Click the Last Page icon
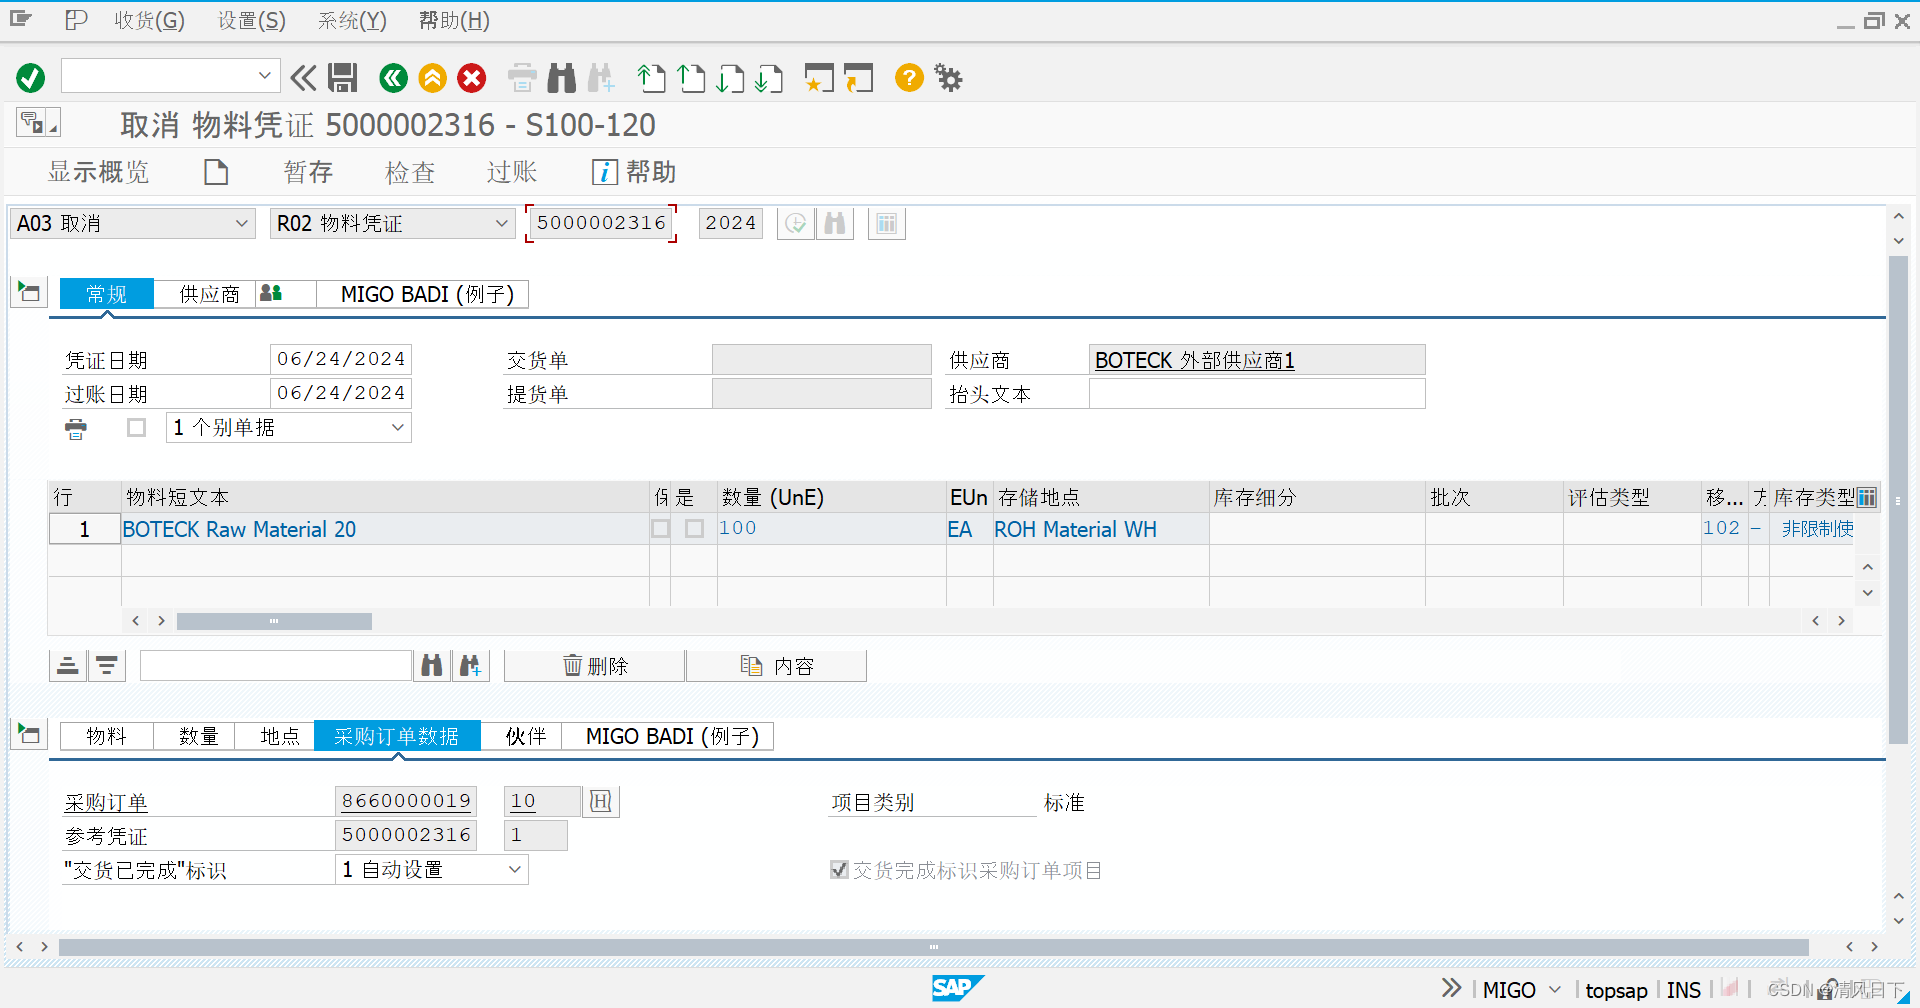Image resolution: width=1920 pixels, height=1008 pixels. click(x=769, y=77)
